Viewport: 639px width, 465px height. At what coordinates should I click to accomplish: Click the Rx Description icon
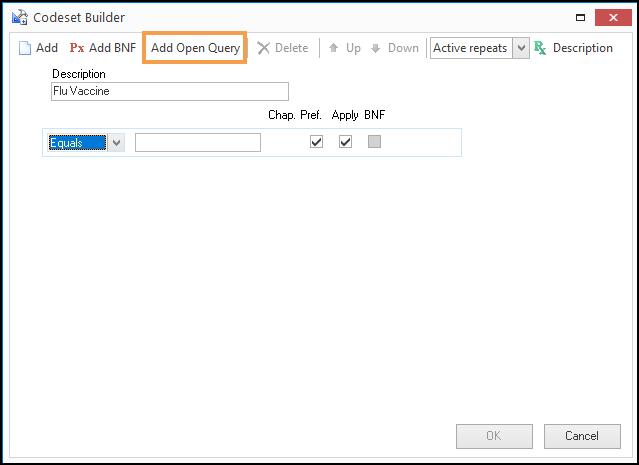(541, 48)
